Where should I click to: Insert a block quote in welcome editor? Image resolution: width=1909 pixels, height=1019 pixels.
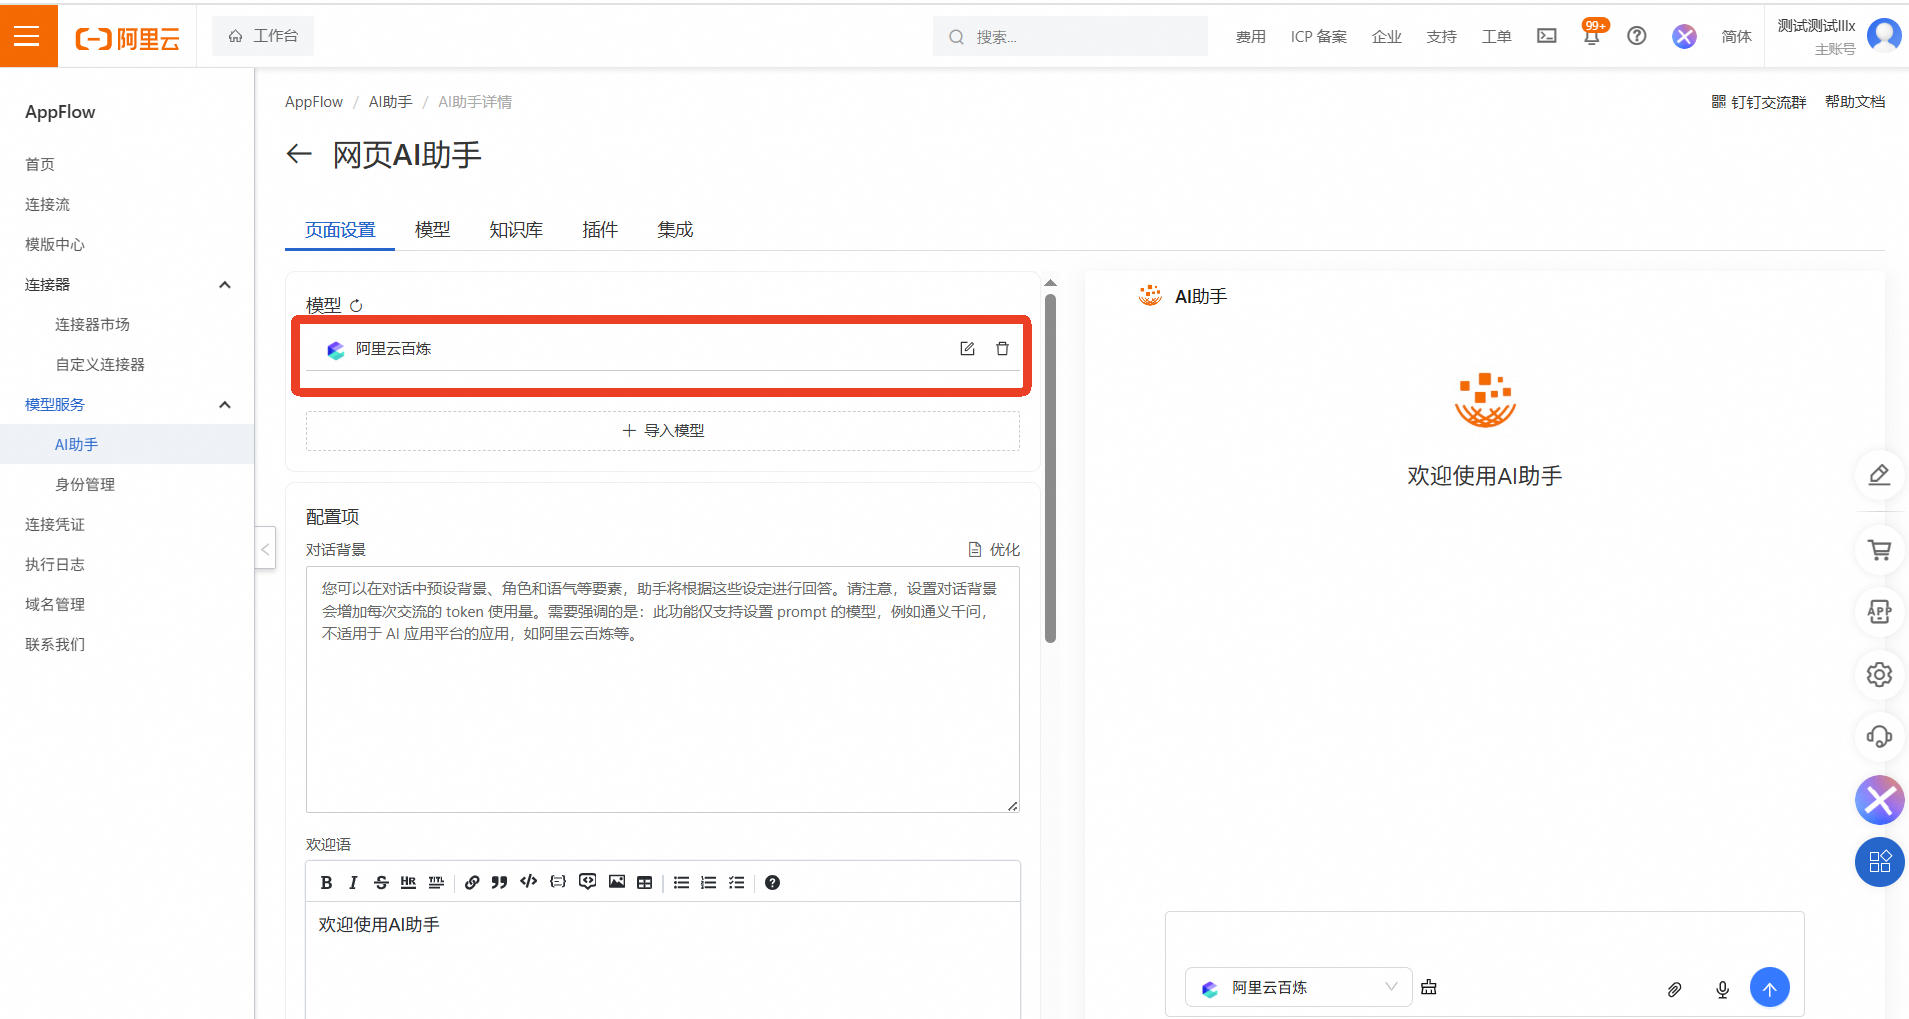click(499, 882)
